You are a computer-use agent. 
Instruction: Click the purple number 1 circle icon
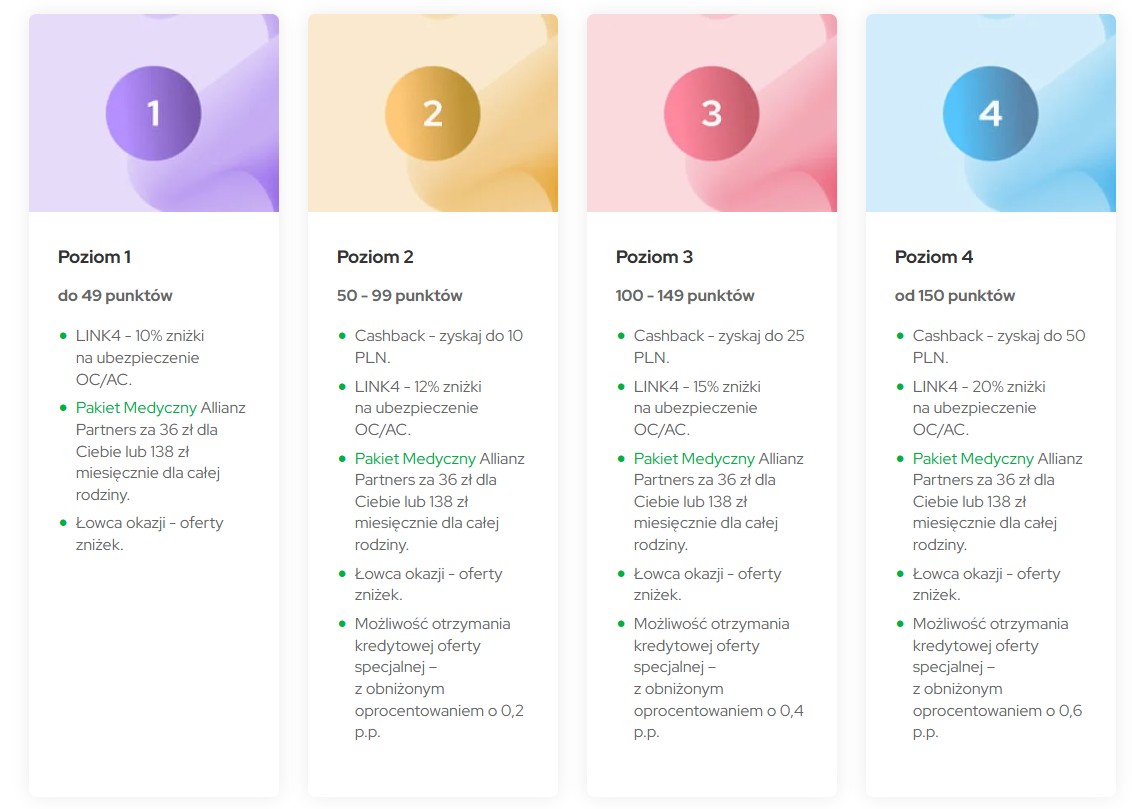click(x=153, y=113)
